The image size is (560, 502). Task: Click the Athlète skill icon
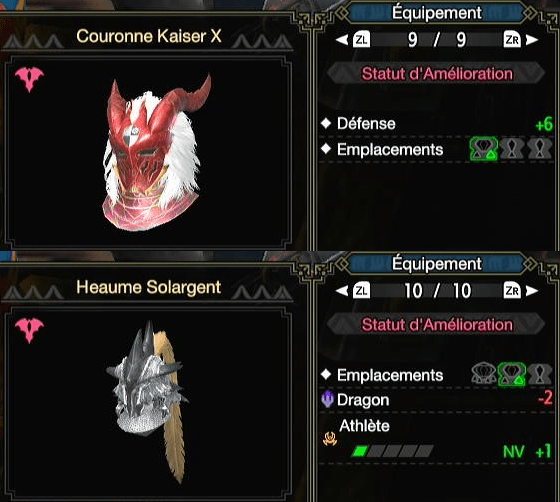(x=330, y=439)
